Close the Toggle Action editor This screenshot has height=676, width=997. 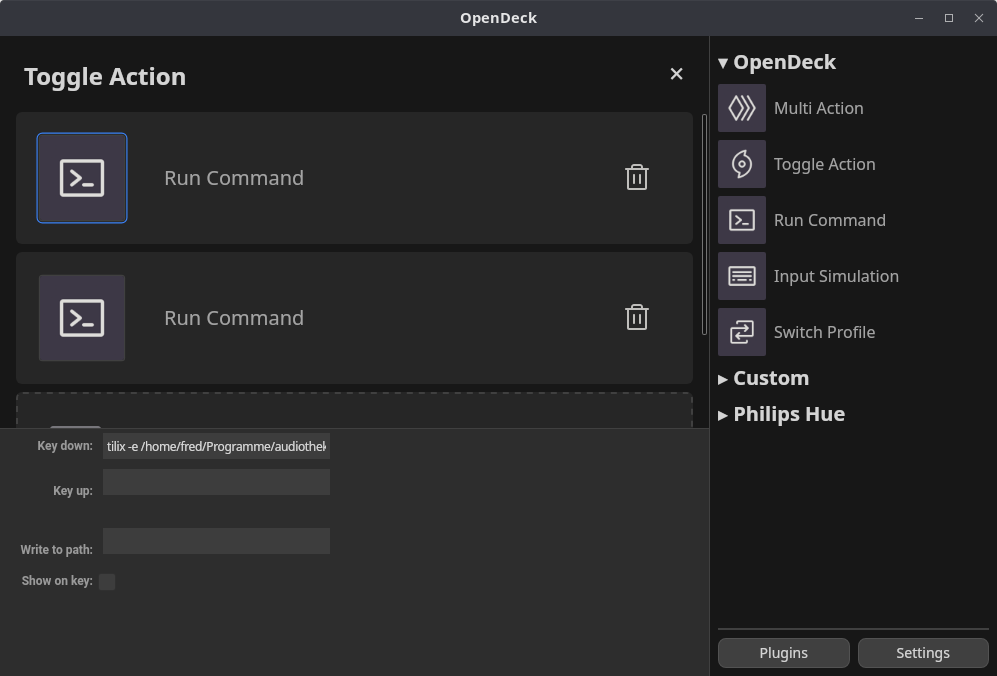676,73
